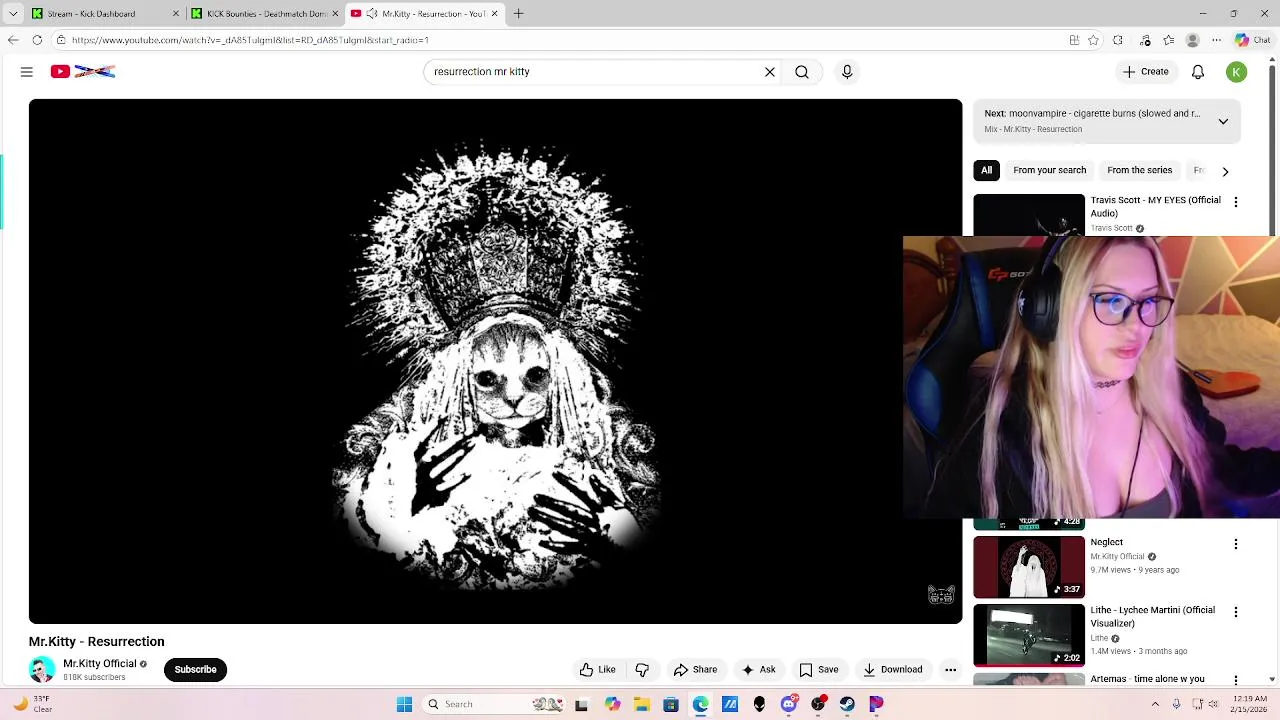The width and height of the screenshot is (1280, 720).
Task: Open taskbar weather widget 33°F Clear
Action: pyautogui.click(x=32, y=704)
